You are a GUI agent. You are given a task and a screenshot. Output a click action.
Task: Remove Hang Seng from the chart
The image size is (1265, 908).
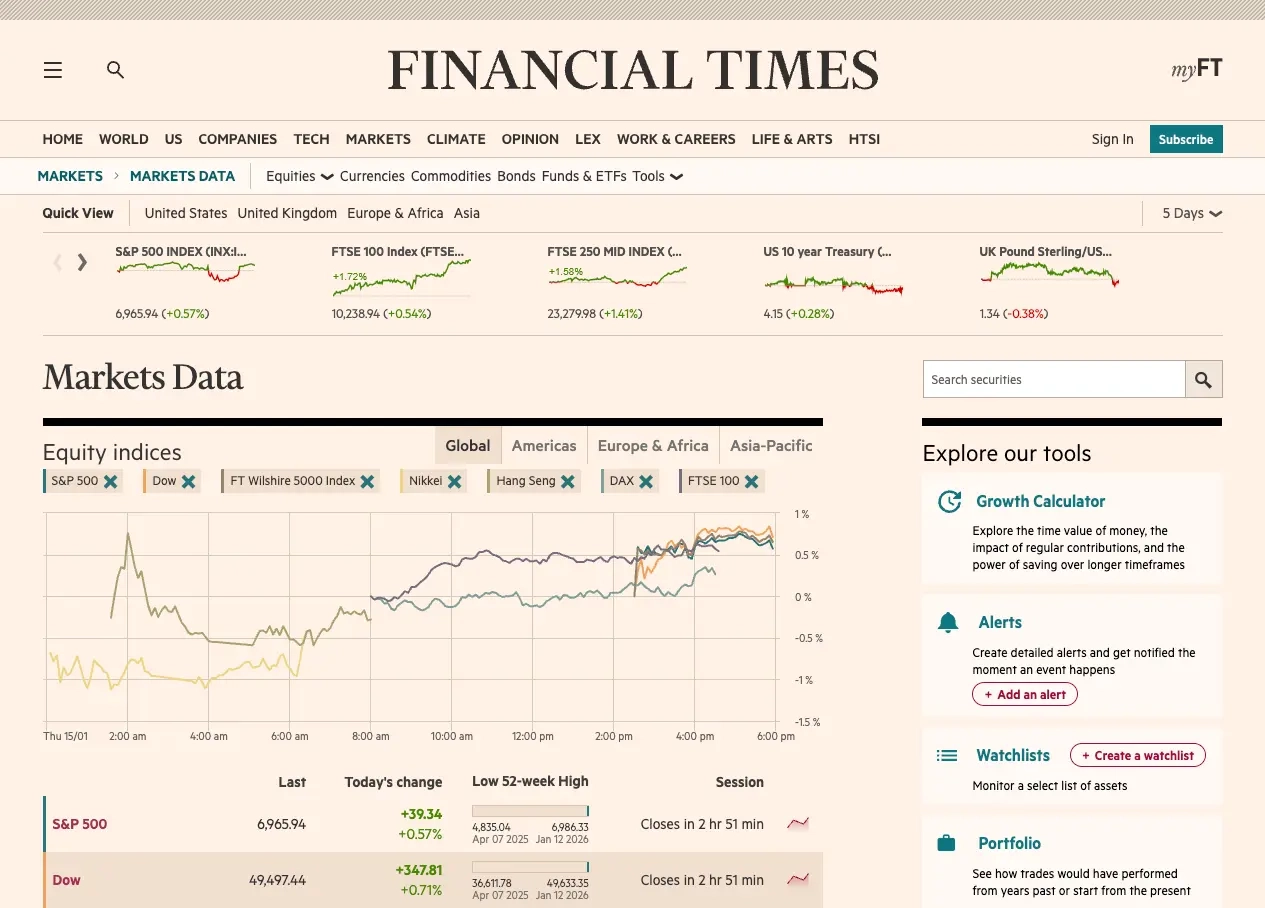569,481
